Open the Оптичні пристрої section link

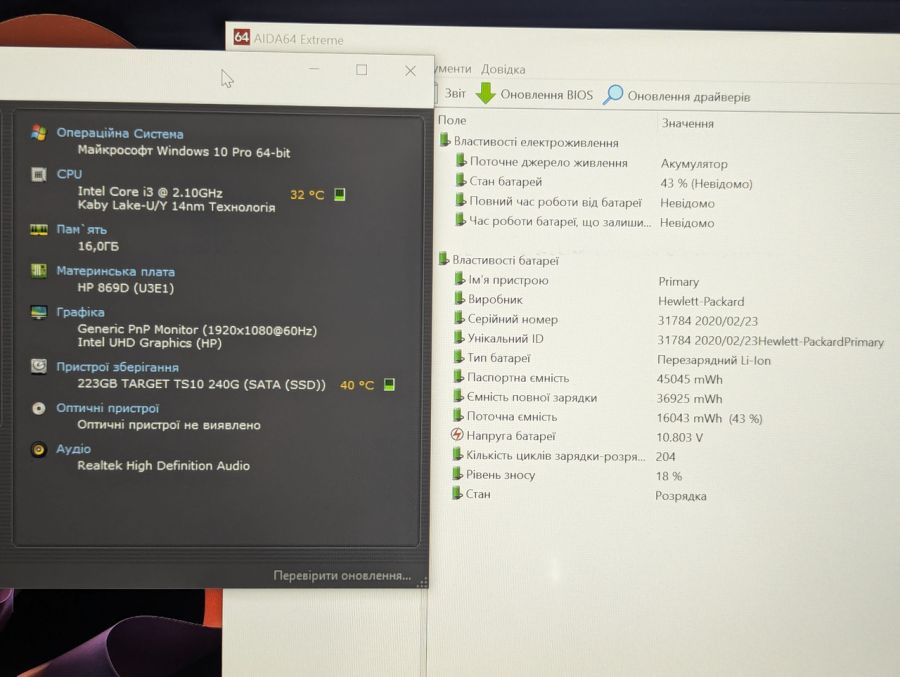coord(107,408)
